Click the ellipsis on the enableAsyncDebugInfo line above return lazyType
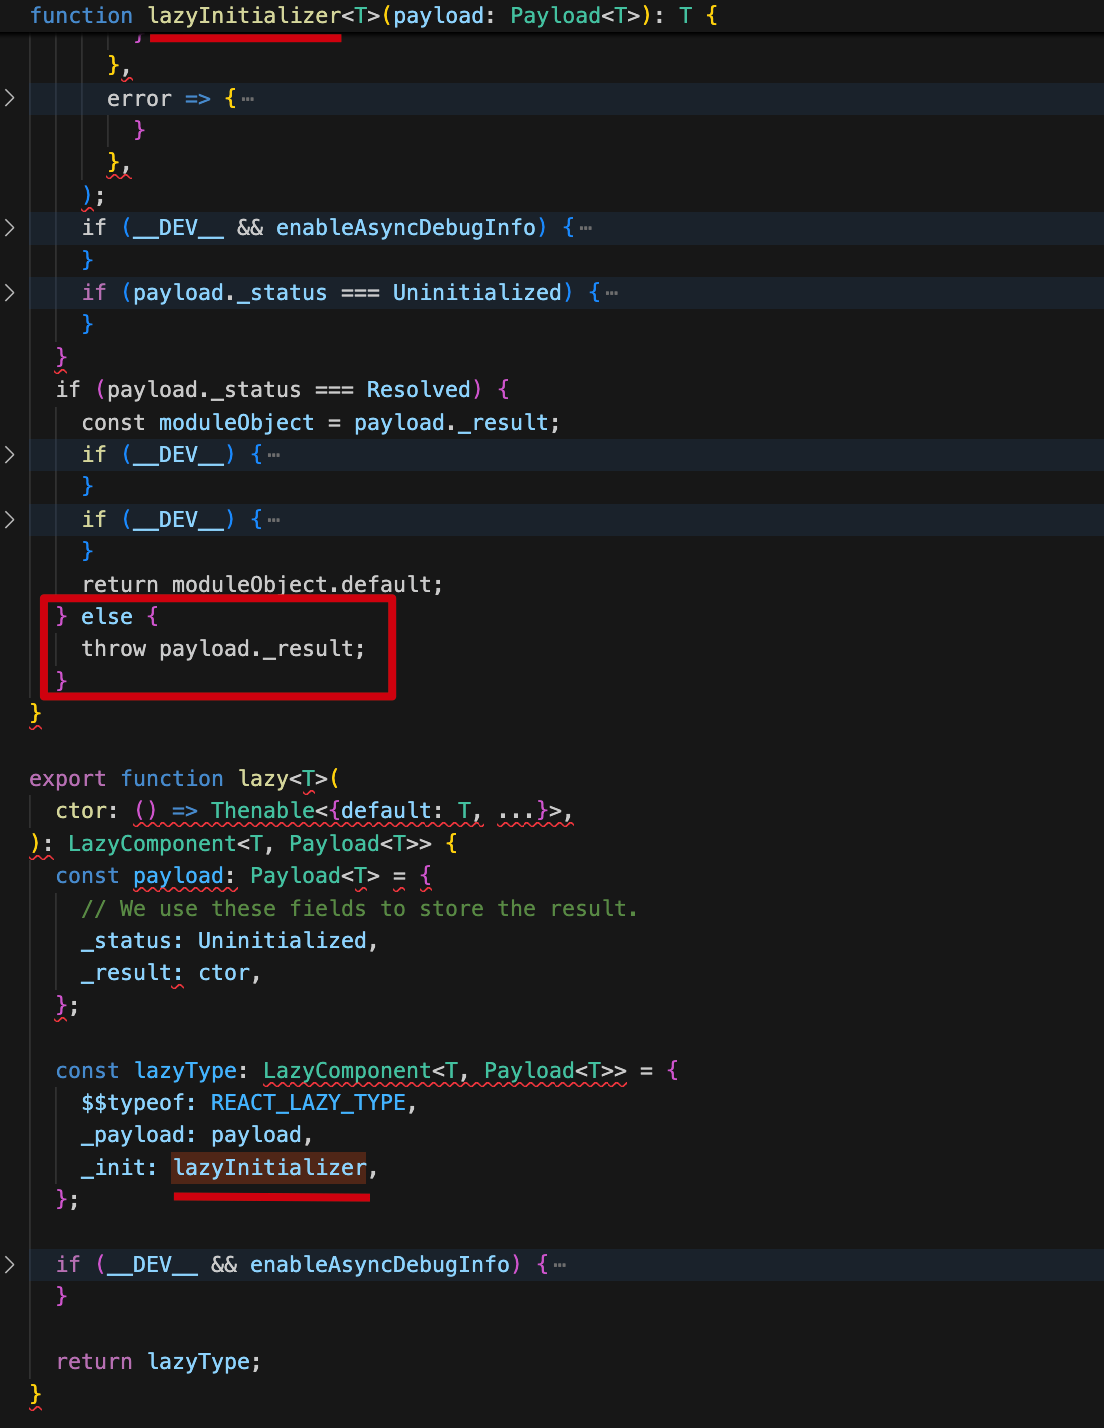 point(560,1265)
